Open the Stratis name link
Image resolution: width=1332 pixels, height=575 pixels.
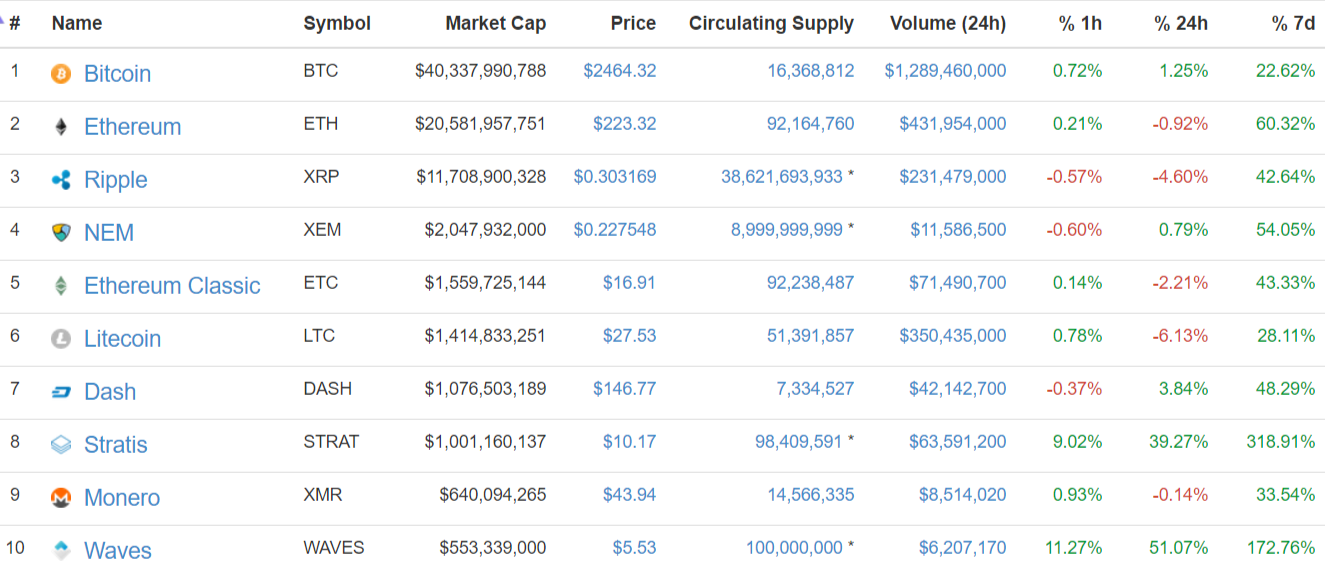pyautogui.click(x=115, y=445)
